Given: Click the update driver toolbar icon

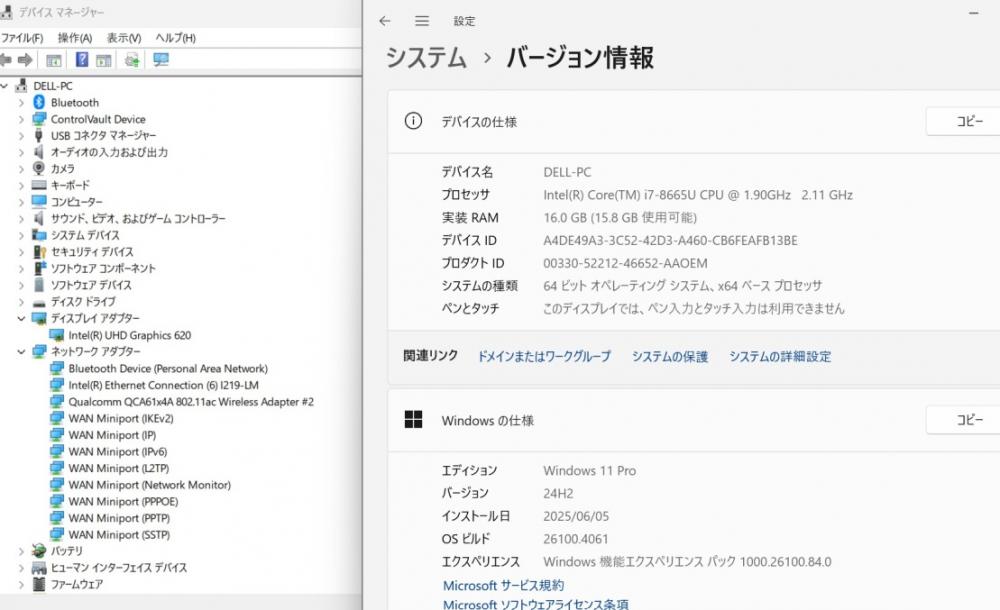Looking at the screenshot, I should [132, 60].
